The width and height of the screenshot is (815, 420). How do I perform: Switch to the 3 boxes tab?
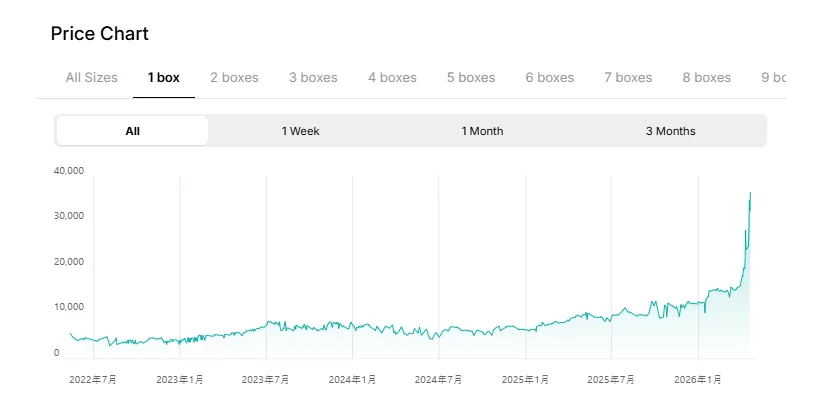point(313,77)
